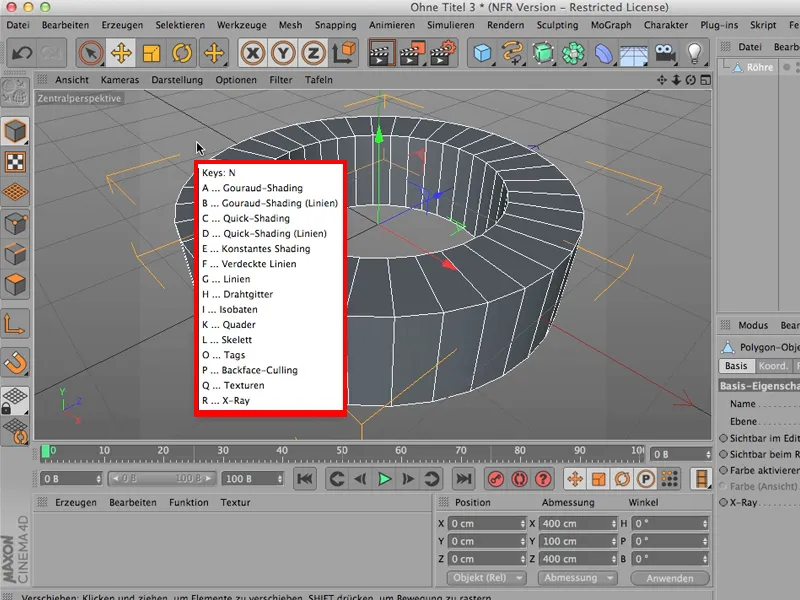Toggle parameter (P) keyframe recording
800x600 pixels.
point(646,479)
